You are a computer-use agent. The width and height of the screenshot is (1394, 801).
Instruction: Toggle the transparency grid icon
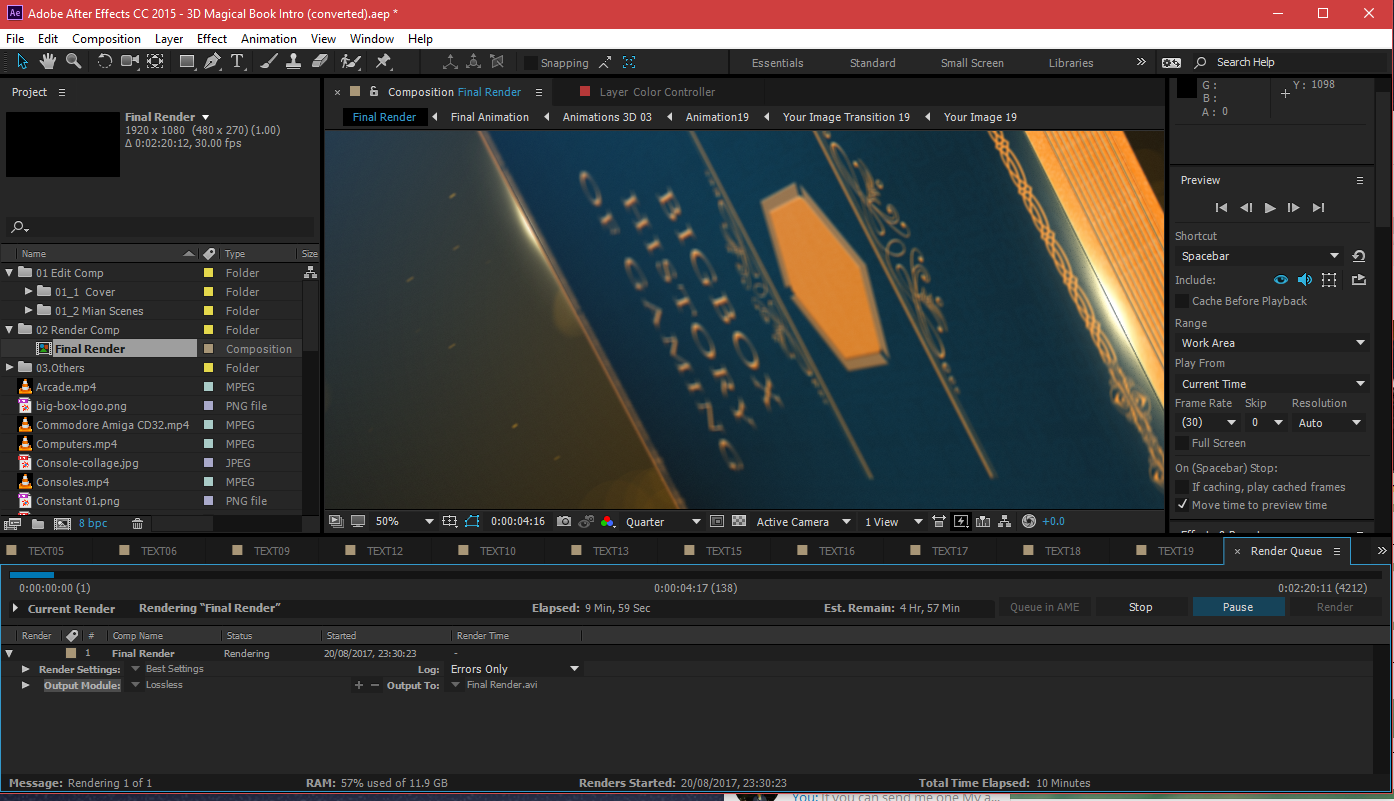pyautogui.click(x=739, y=522)
